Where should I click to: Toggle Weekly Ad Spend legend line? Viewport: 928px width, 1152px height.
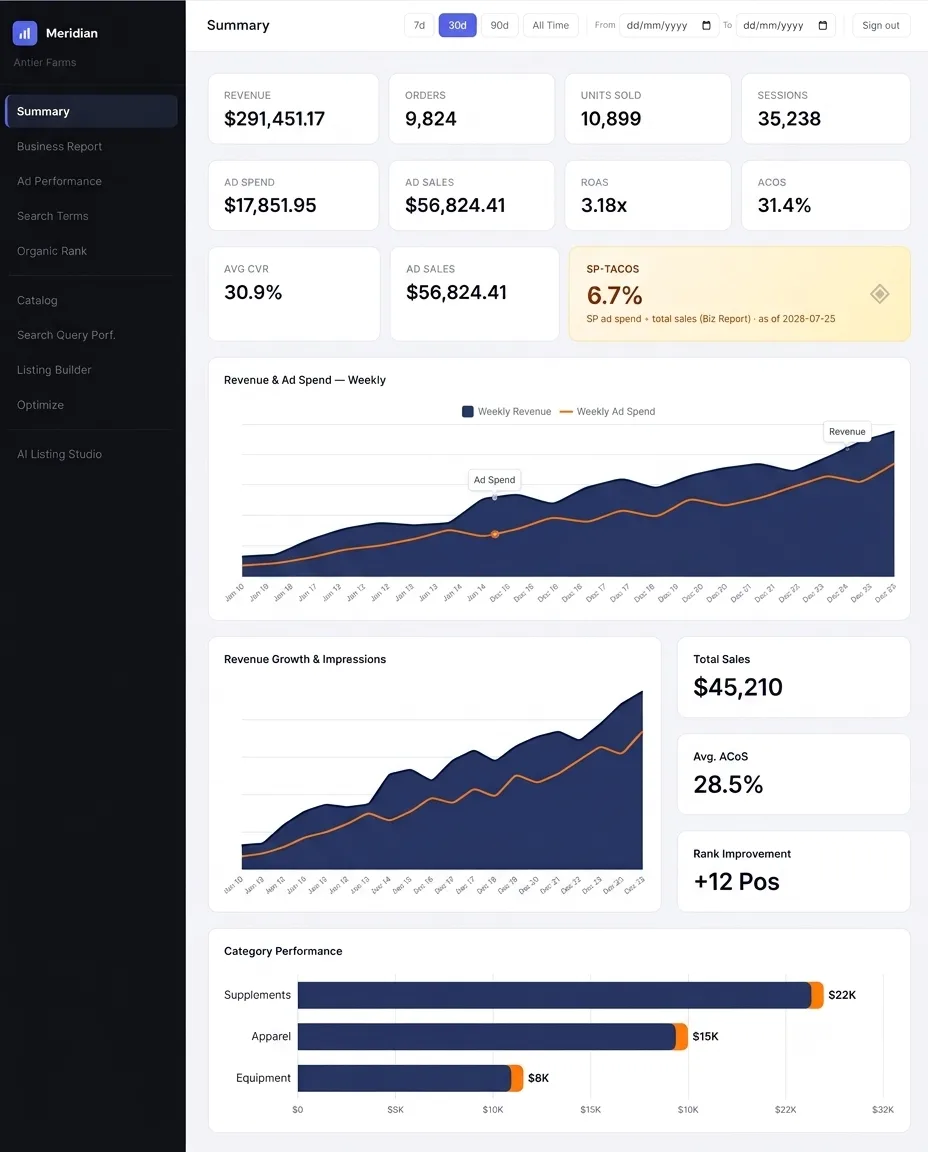[x=566, y=411]
